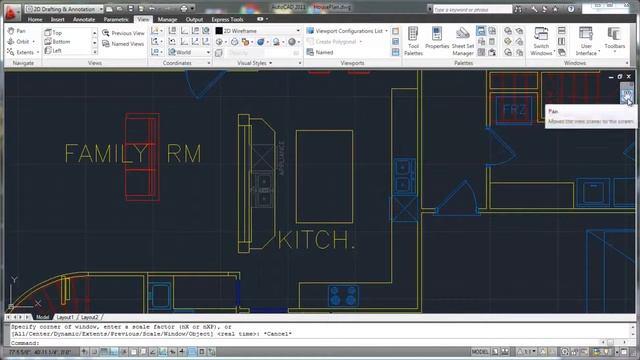The height and width of the screenshot is (360, 640).
Task: Open the annotation scale 1:1 dropdown
Action: (527, 352)
